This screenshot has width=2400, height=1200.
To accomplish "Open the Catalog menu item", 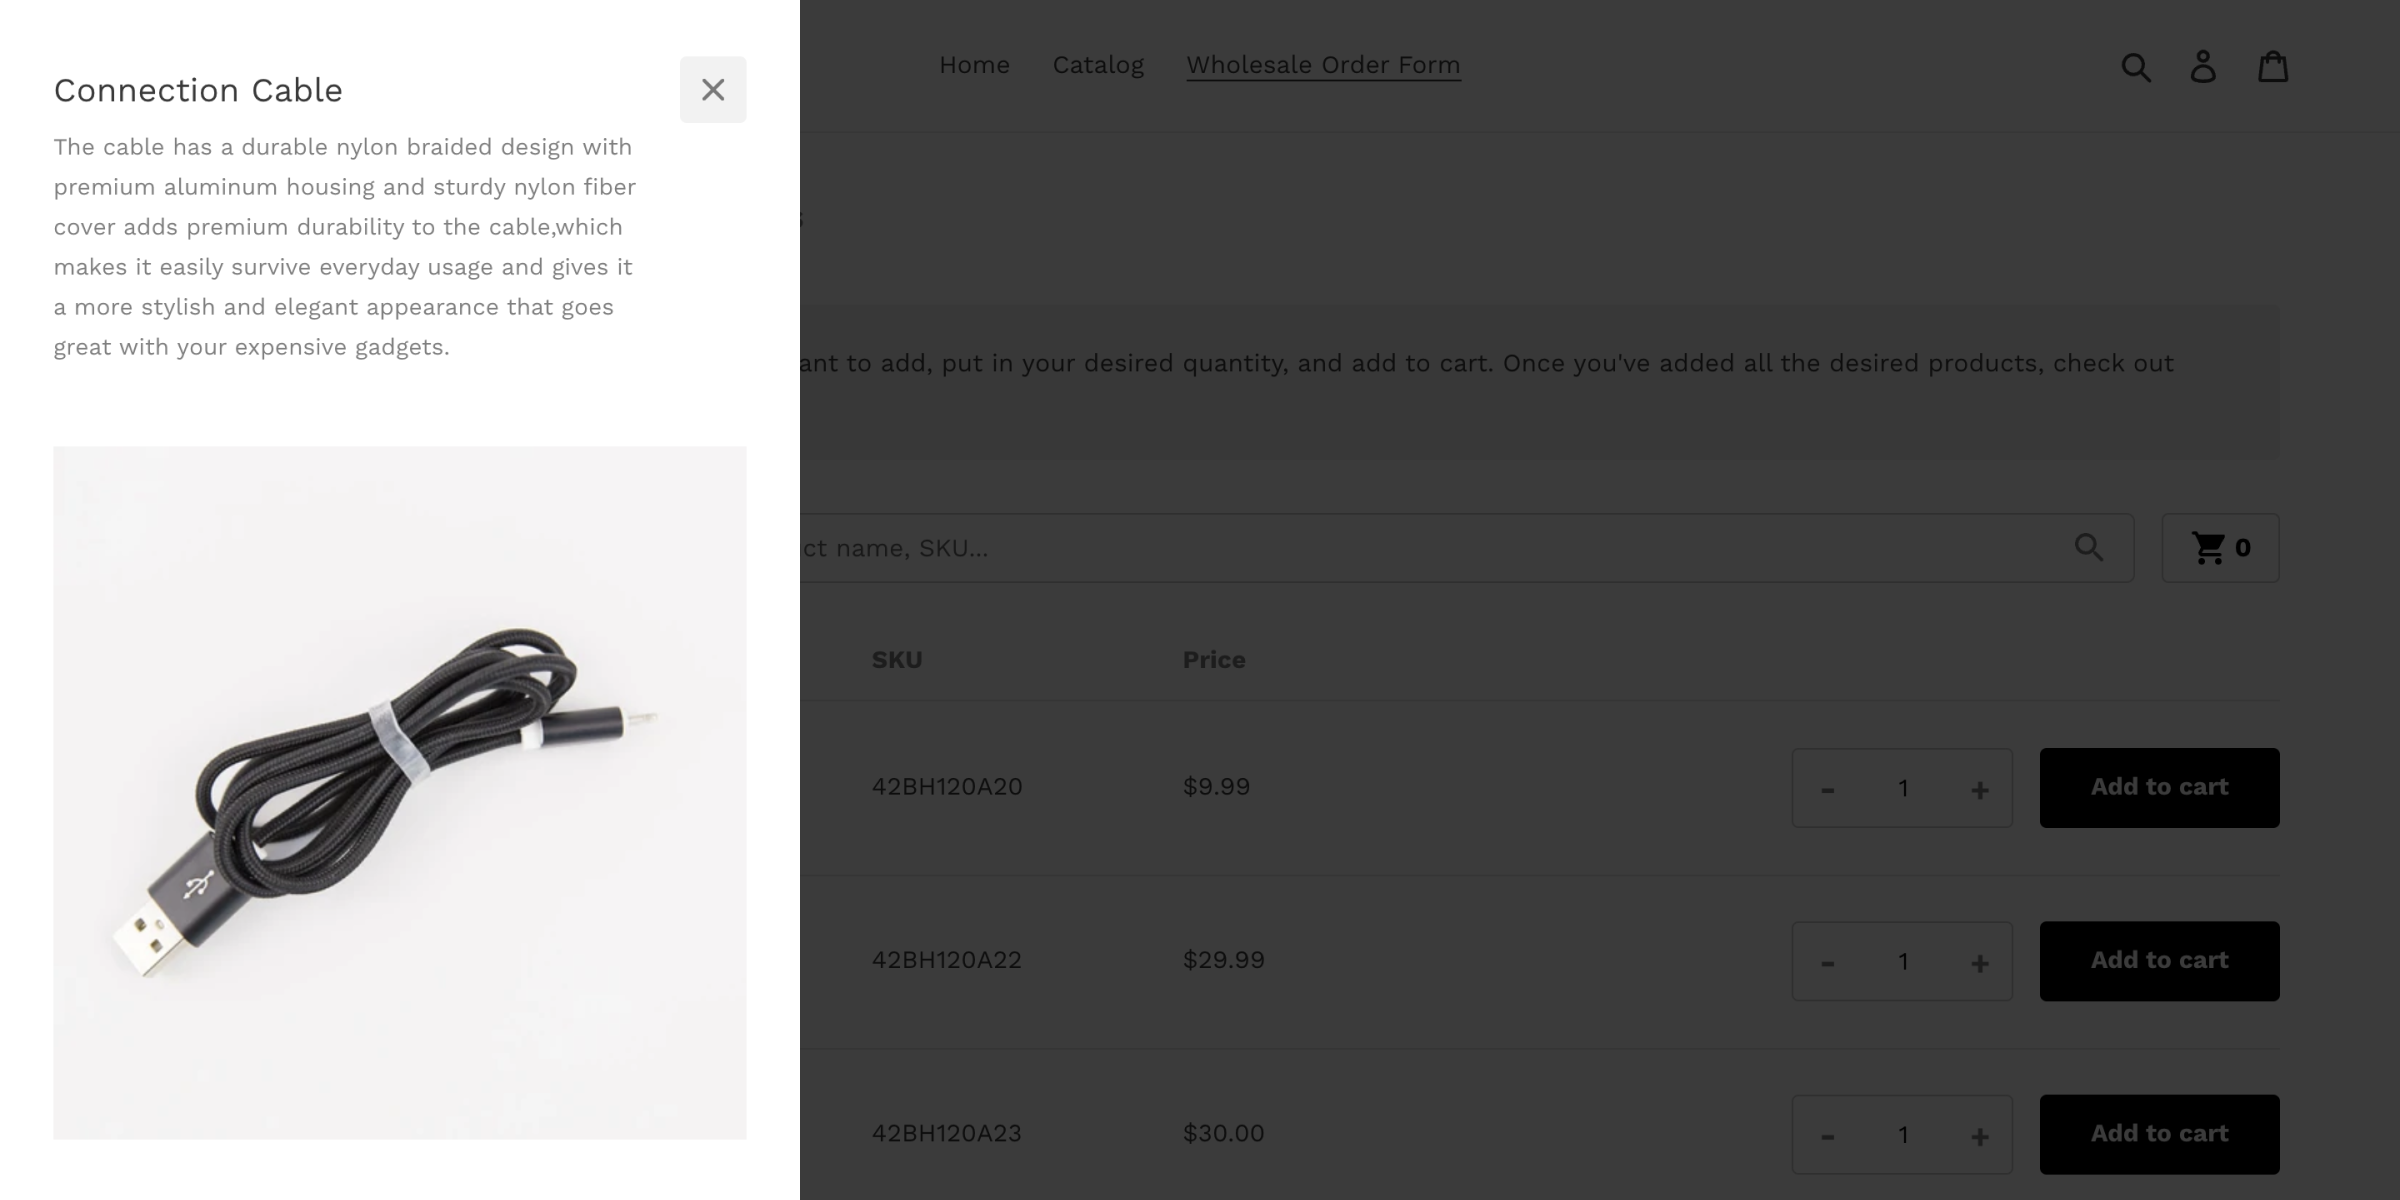I will pos(1098,65).
